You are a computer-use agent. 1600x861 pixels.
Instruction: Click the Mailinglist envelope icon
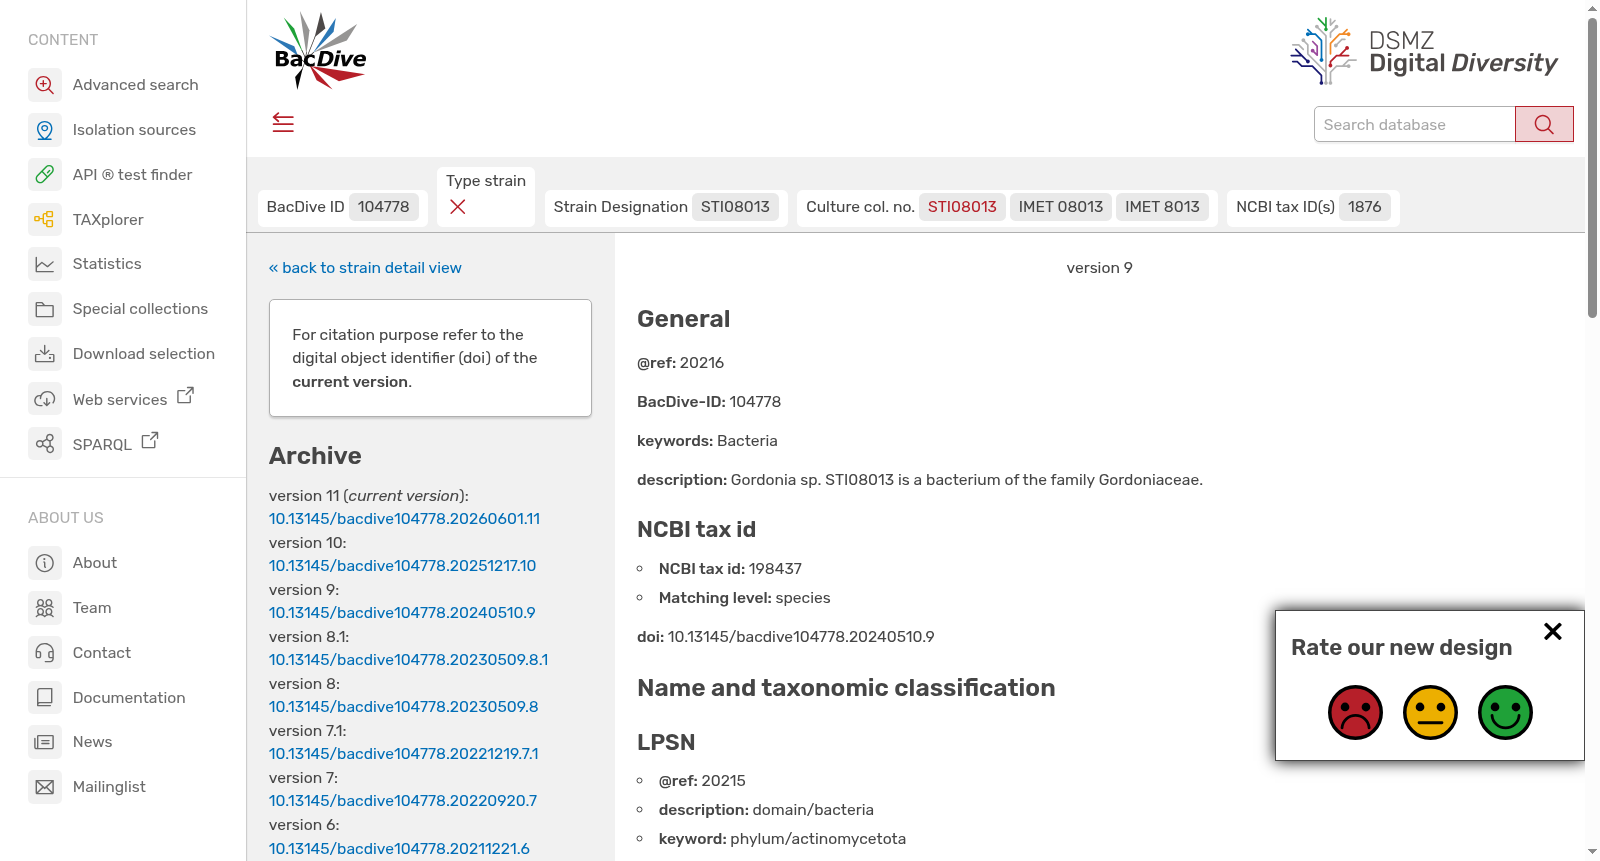pos(45,787)
